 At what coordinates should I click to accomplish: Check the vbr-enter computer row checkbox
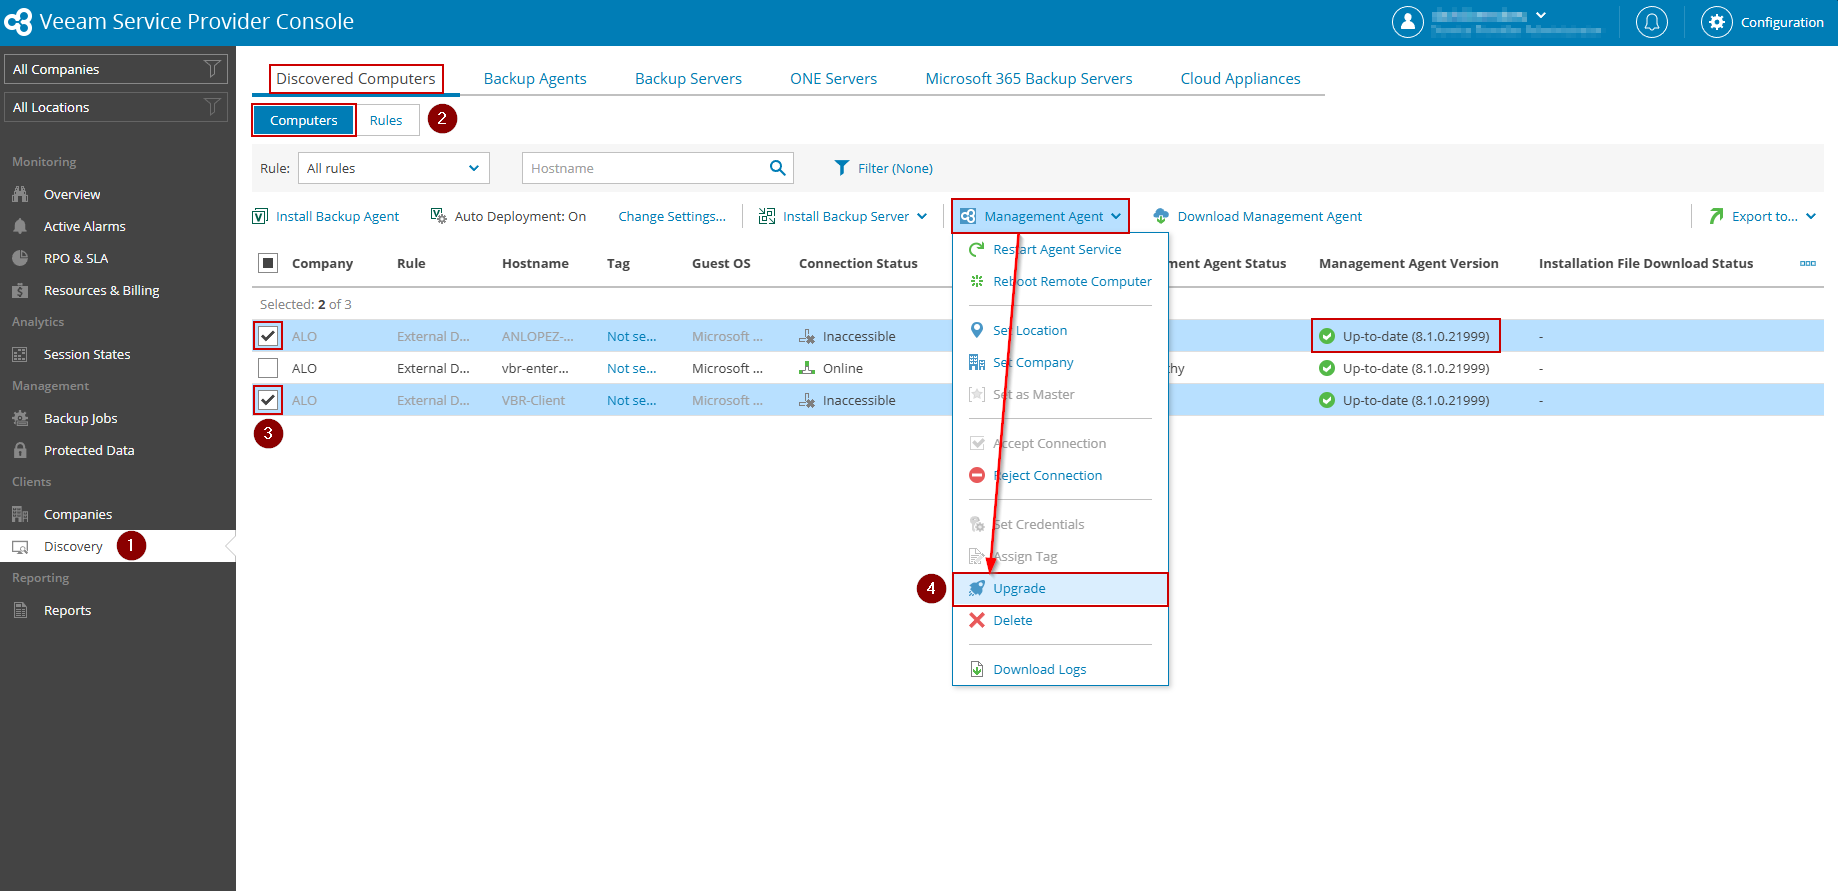268,368
